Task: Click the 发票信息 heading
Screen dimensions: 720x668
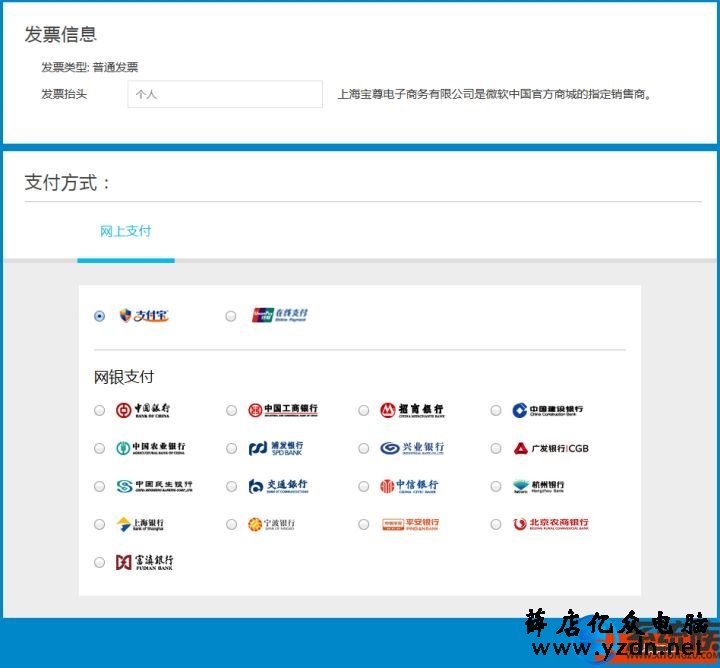Action: 61,34
